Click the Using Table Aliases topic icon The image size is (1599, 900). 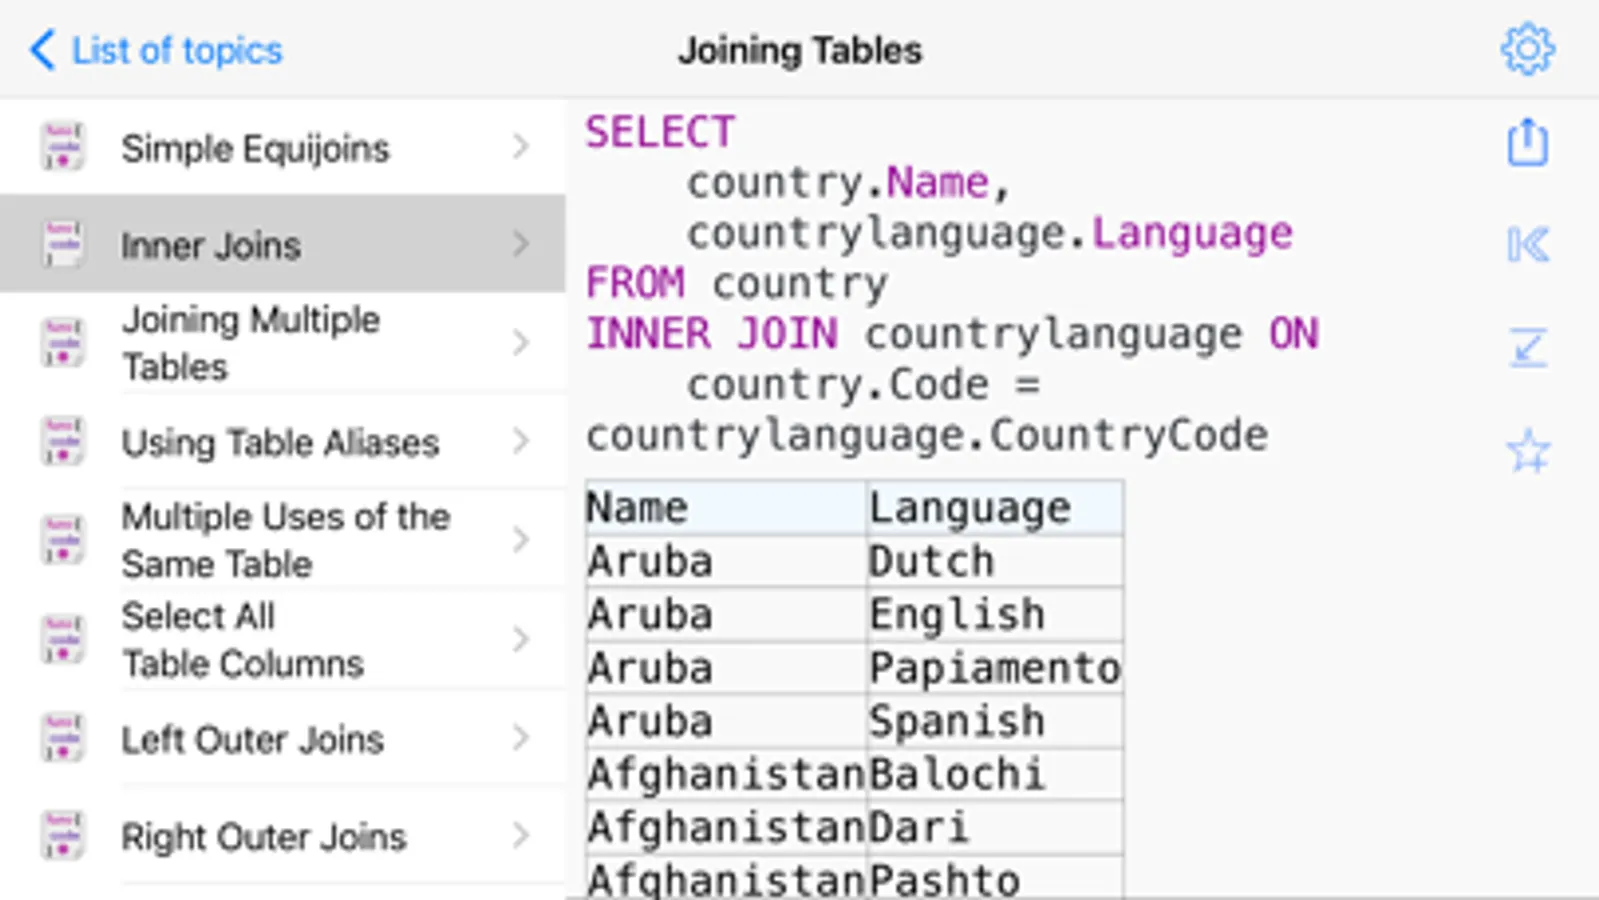(62, 441)
